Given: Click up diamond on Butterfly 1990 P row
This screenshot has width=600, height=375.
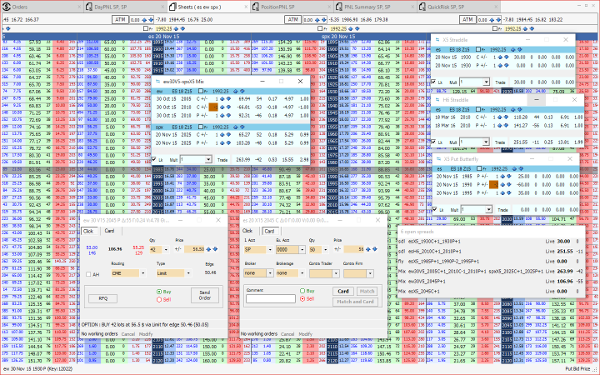Looking at the screenshot, I should coord(503,185).
